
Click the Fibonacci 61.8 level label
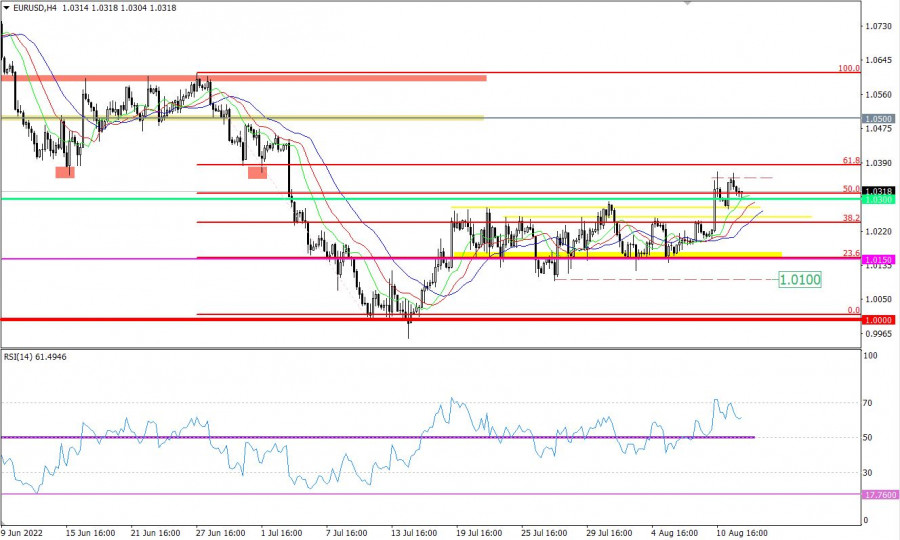pos(852,160)
